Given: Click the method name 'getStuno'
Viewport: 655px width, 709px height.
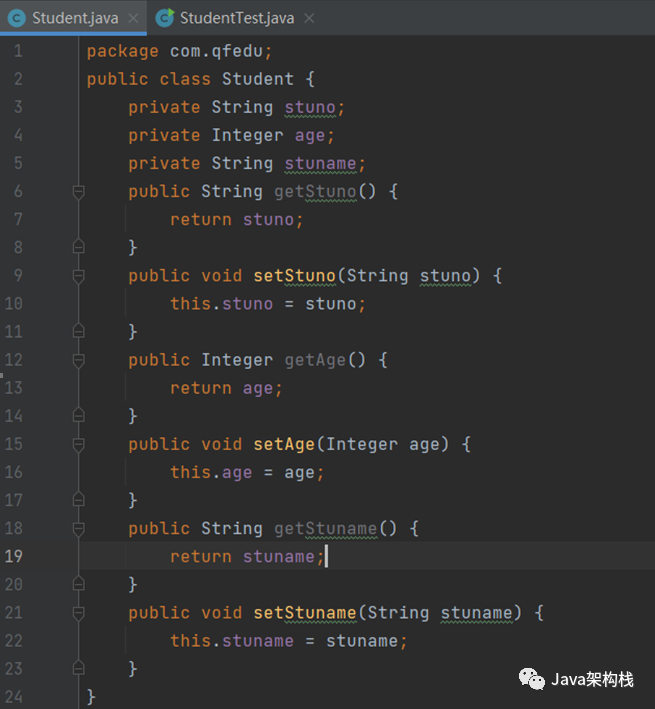Looking at the screenshot, I should pyautogui.click(x=315, y=192).
